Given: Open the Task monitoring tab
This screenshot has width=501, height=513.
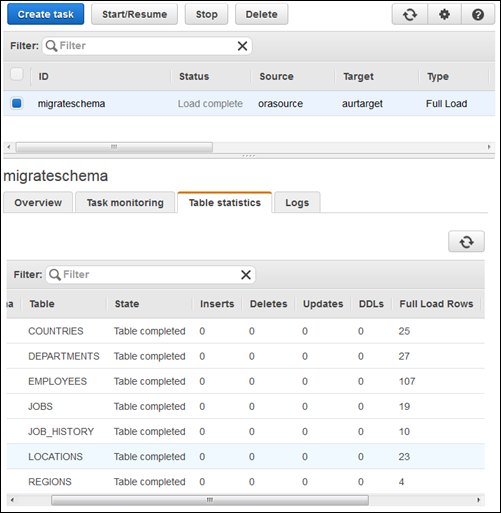Looking at the screenshot, I should tap(125, 202).
